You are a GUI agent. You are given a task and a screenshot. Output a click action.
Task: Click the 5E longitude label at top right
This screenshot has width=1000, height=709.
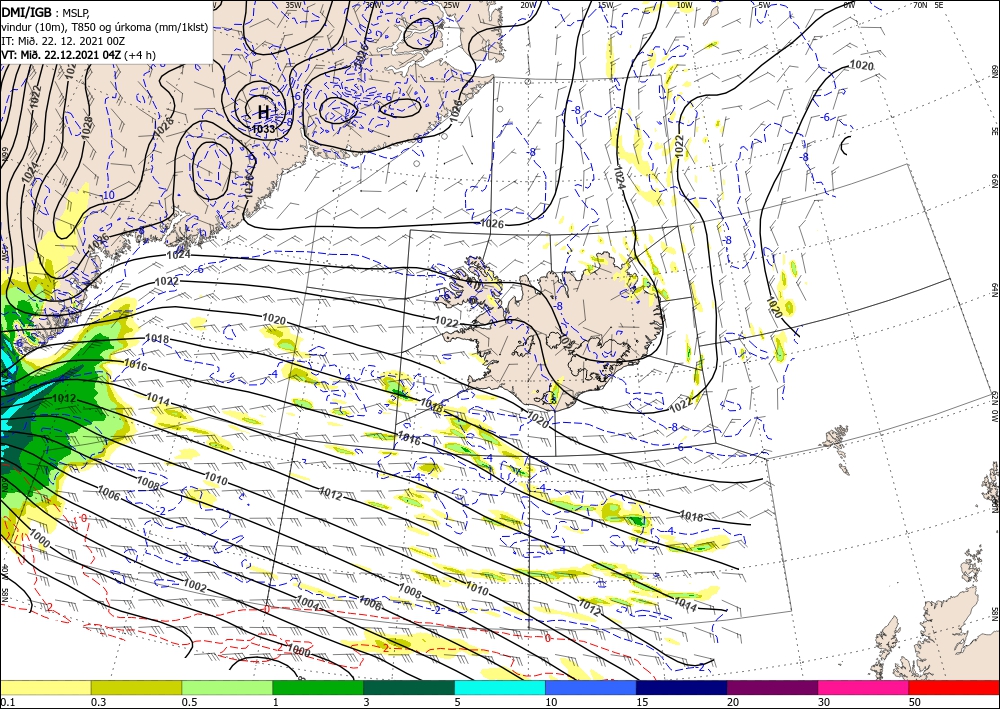point(939,5)
